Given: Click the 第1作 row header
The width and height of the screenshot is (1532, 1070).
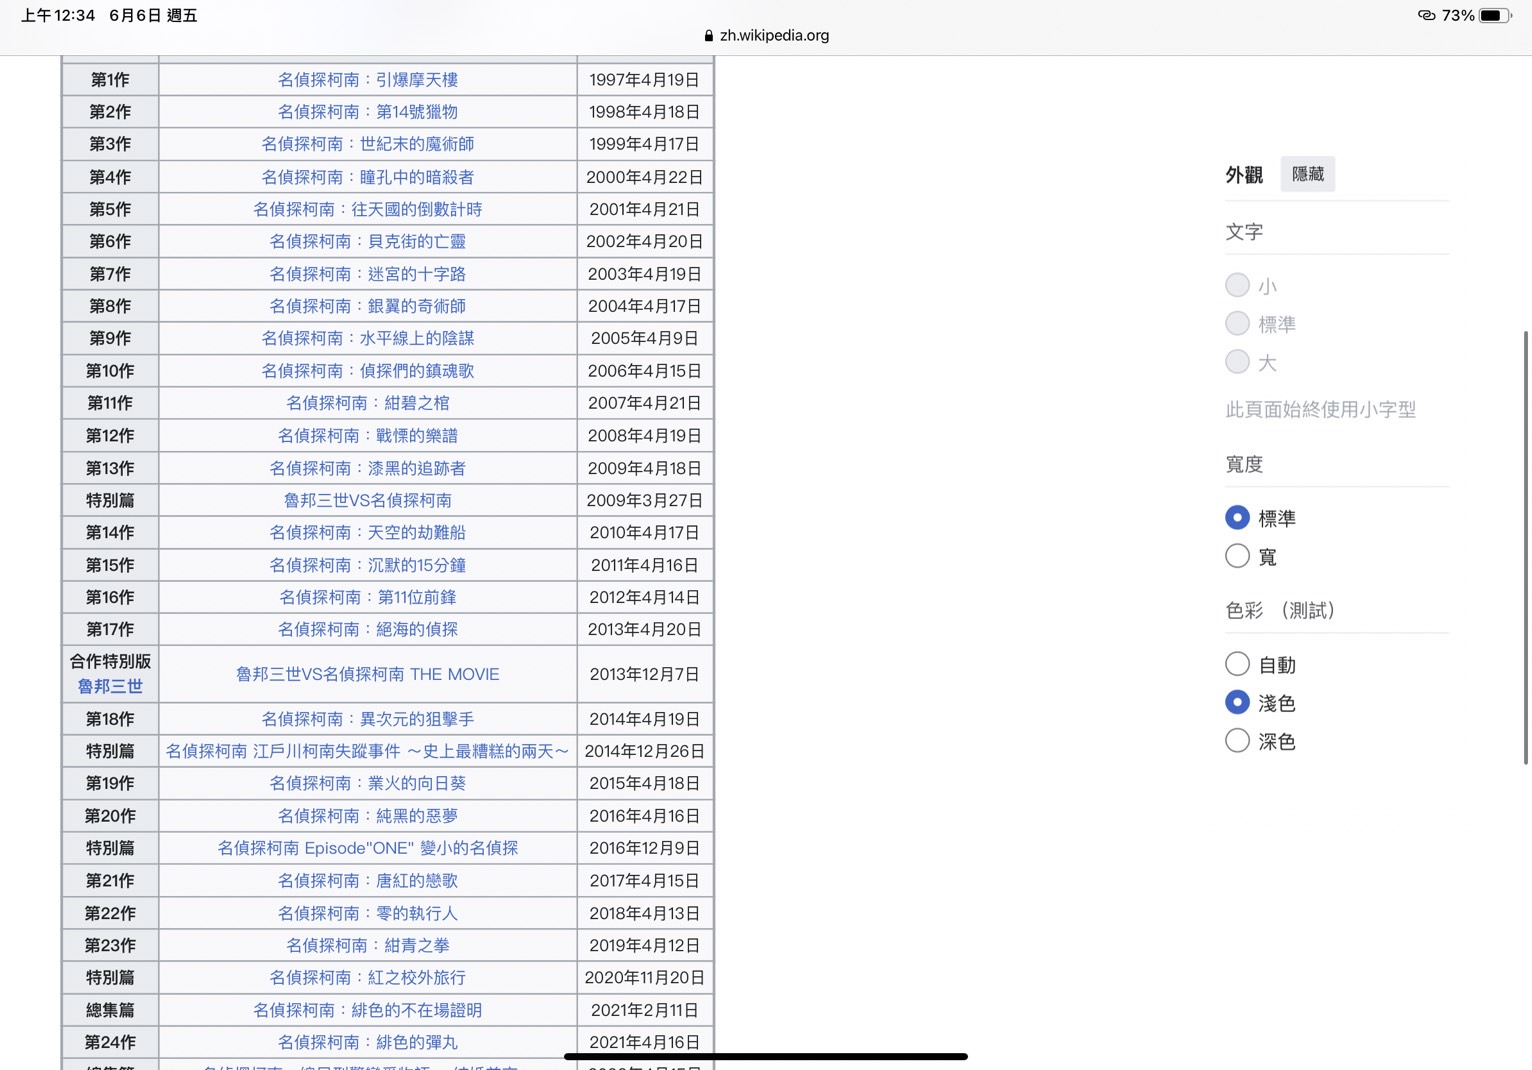Looking at the screenshot, I should point(110,80).
